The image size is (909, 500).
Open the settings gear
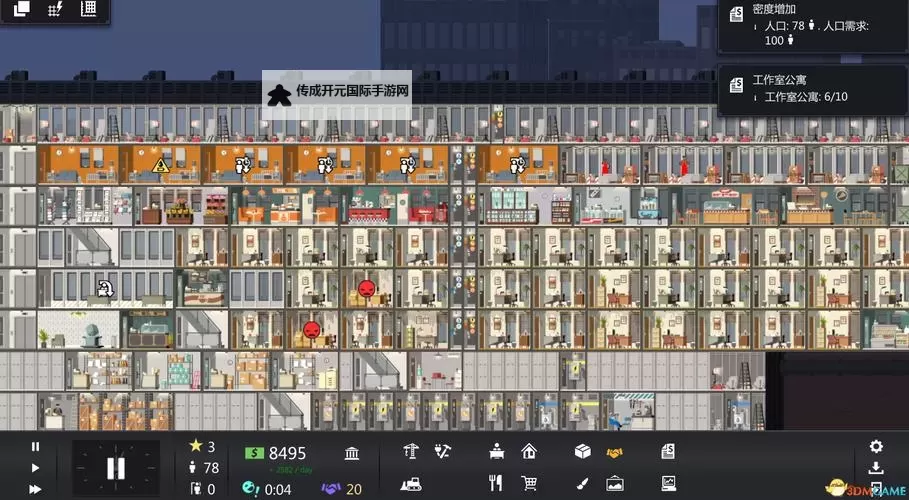(876, 446)
